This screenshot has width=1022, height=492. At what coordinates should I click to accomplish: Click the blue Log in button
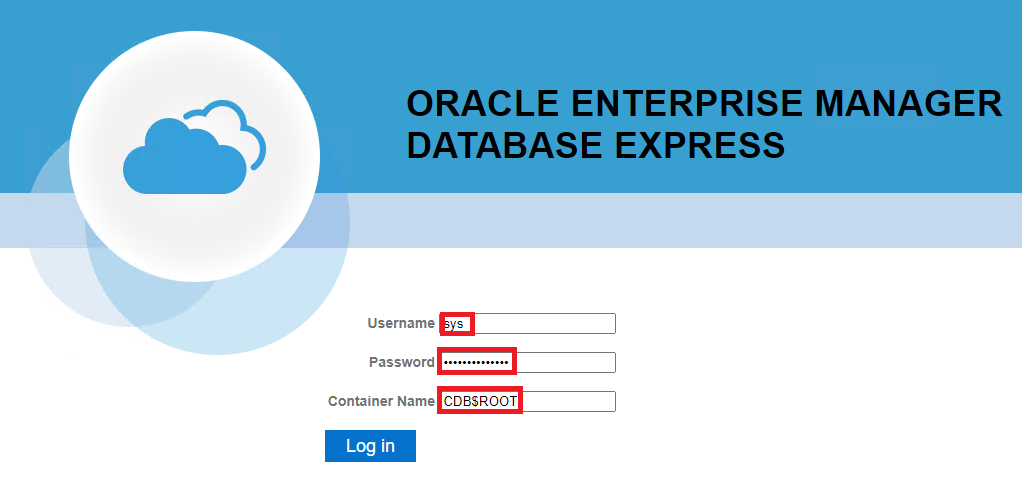370,446
